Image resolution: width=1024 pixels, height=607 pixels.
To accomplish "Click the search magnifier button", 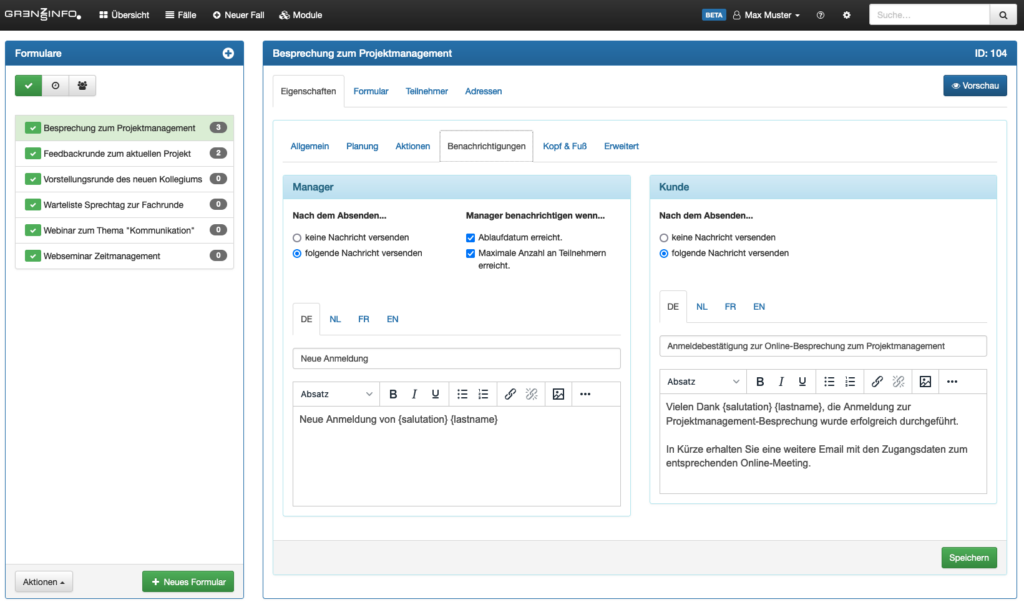I will click(x=1003, y=15).
